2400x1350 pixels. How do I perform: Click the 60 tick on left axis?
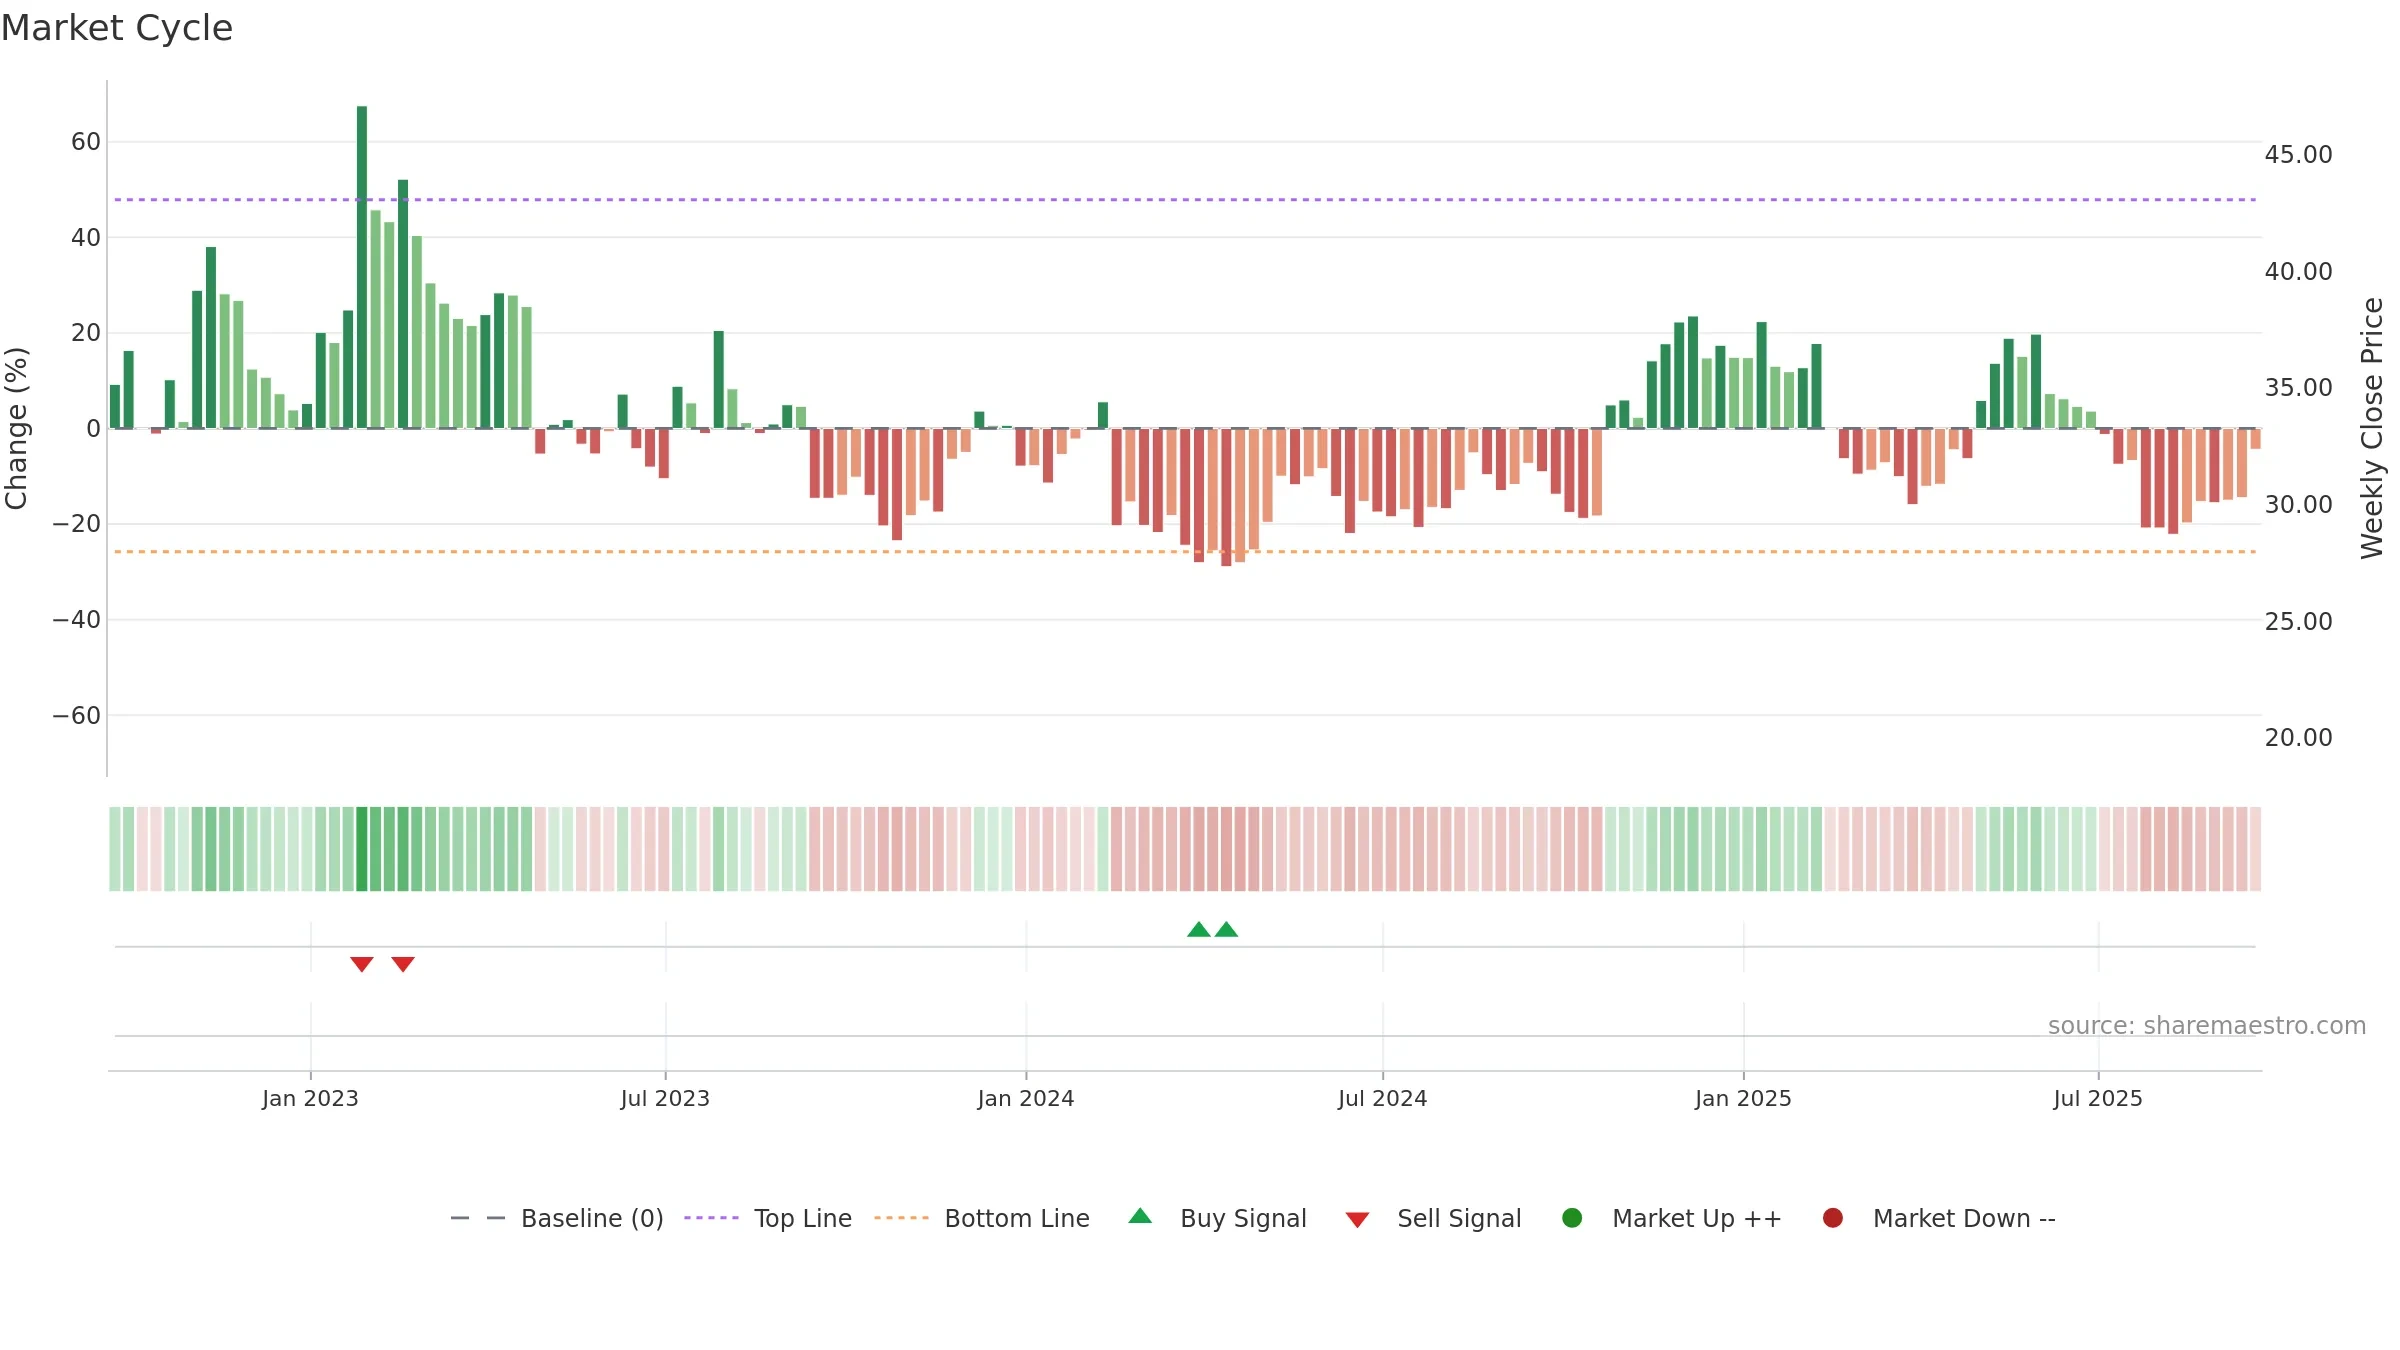click(86, 142)
